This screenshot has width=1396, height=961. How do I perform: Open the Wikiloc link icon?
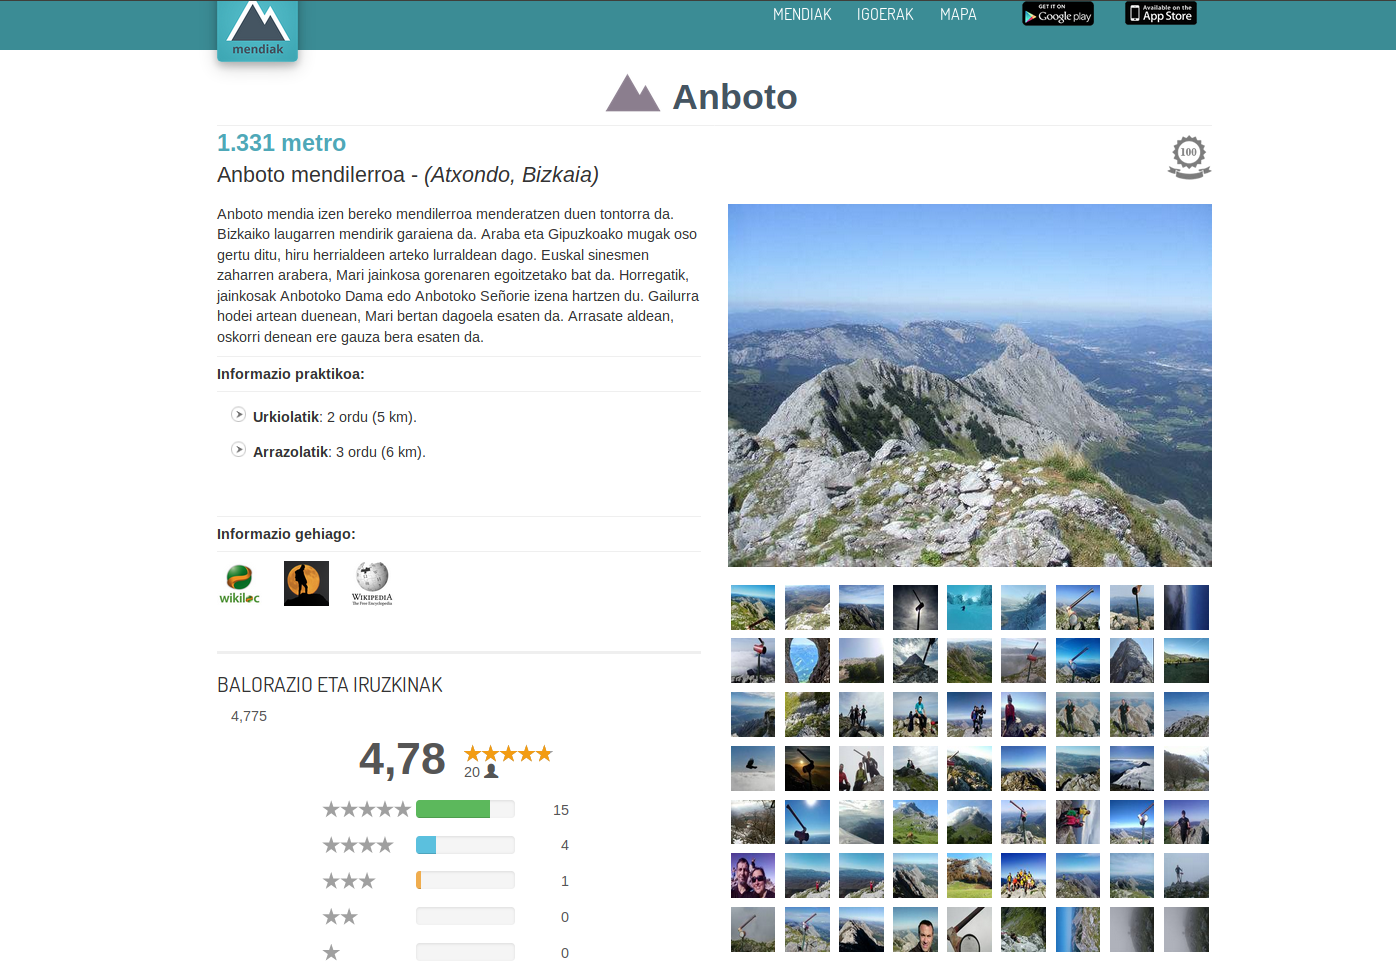pyautogui.click(x=240, y=584)
